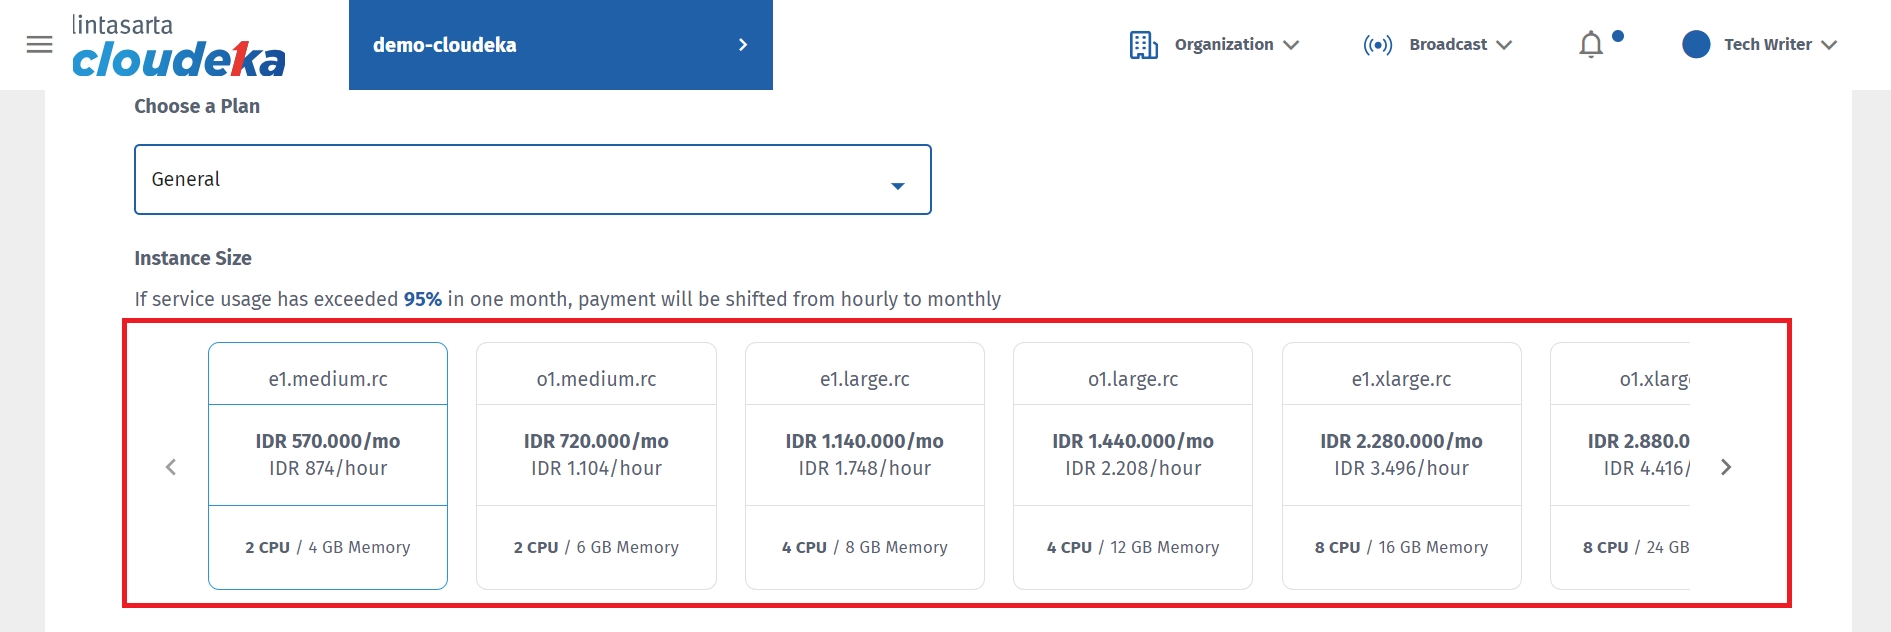
Task: Click the Tech Writer avatar circle
Action: pyautogui.click(x=1696, y=45)
